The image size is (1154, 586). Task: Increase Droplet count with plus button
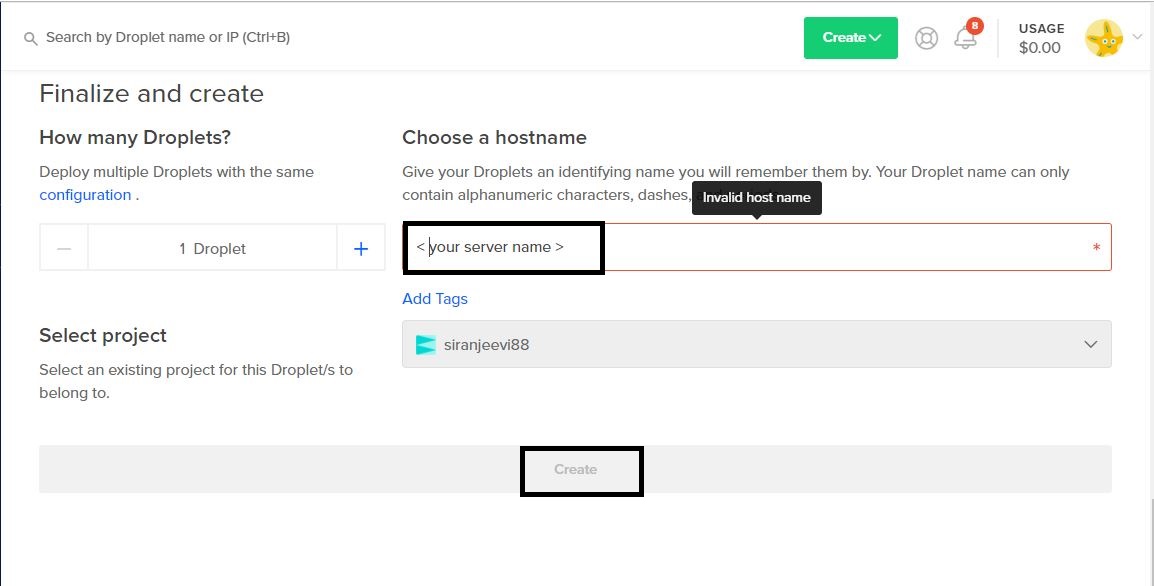point(361,249)
